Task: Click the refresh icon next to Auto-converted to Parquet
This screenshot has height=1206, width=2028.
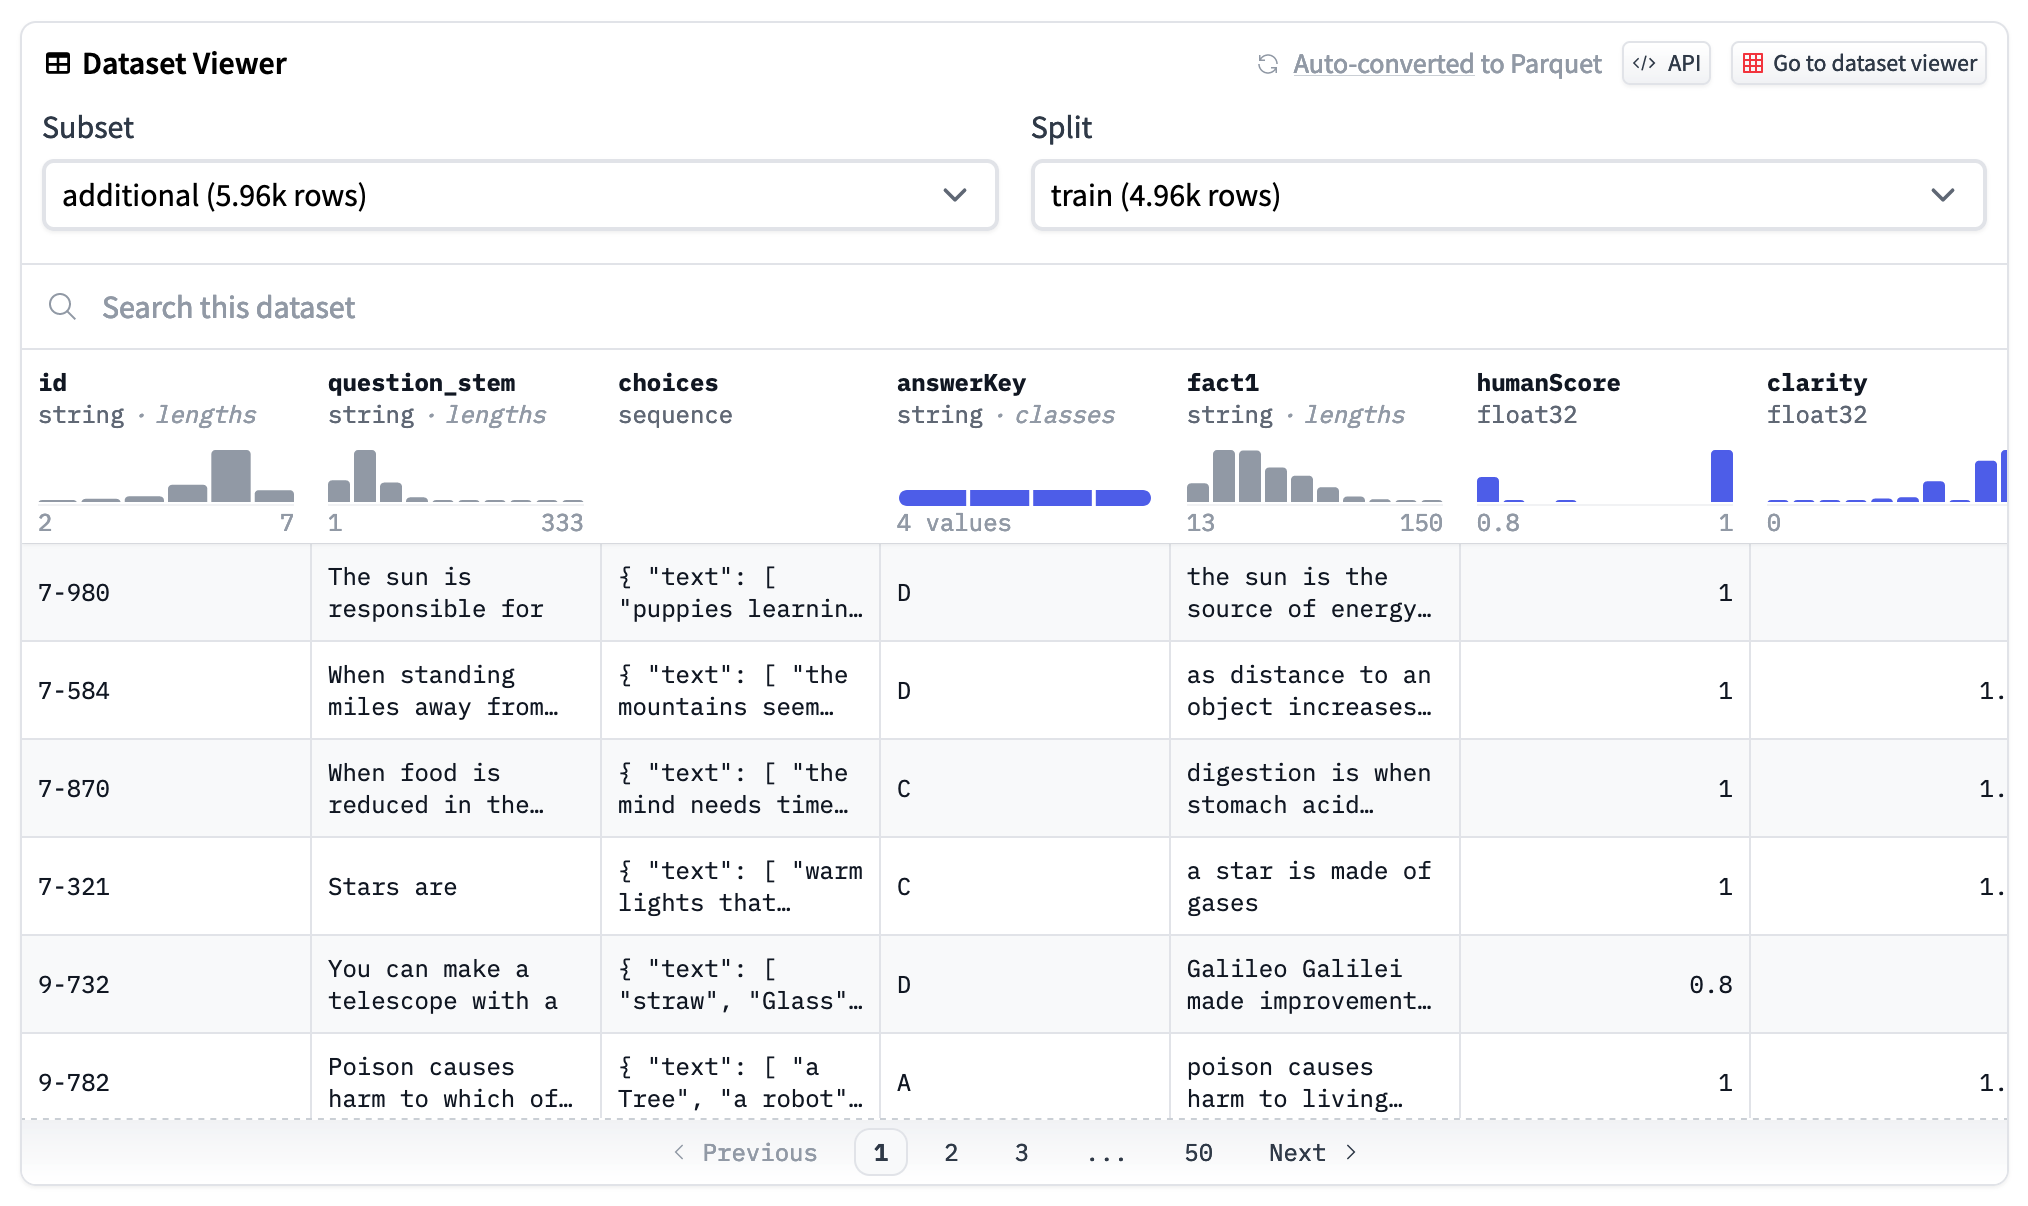Action: [x=1270, y=63]
